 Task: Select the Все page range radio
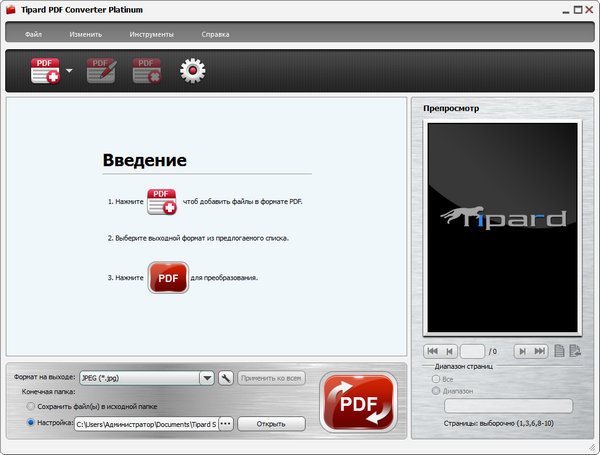click(436, 379)
